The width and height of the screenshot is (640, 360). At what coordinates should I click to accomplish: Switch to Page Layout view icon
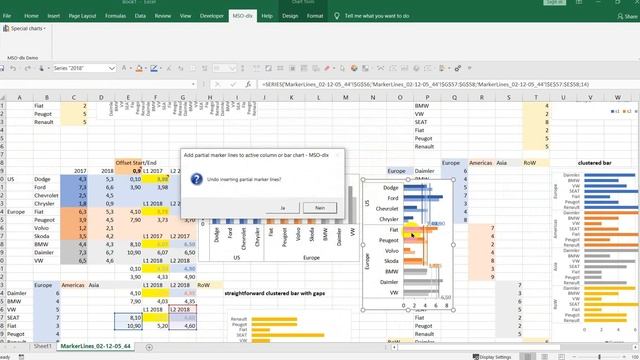point(544,357)
